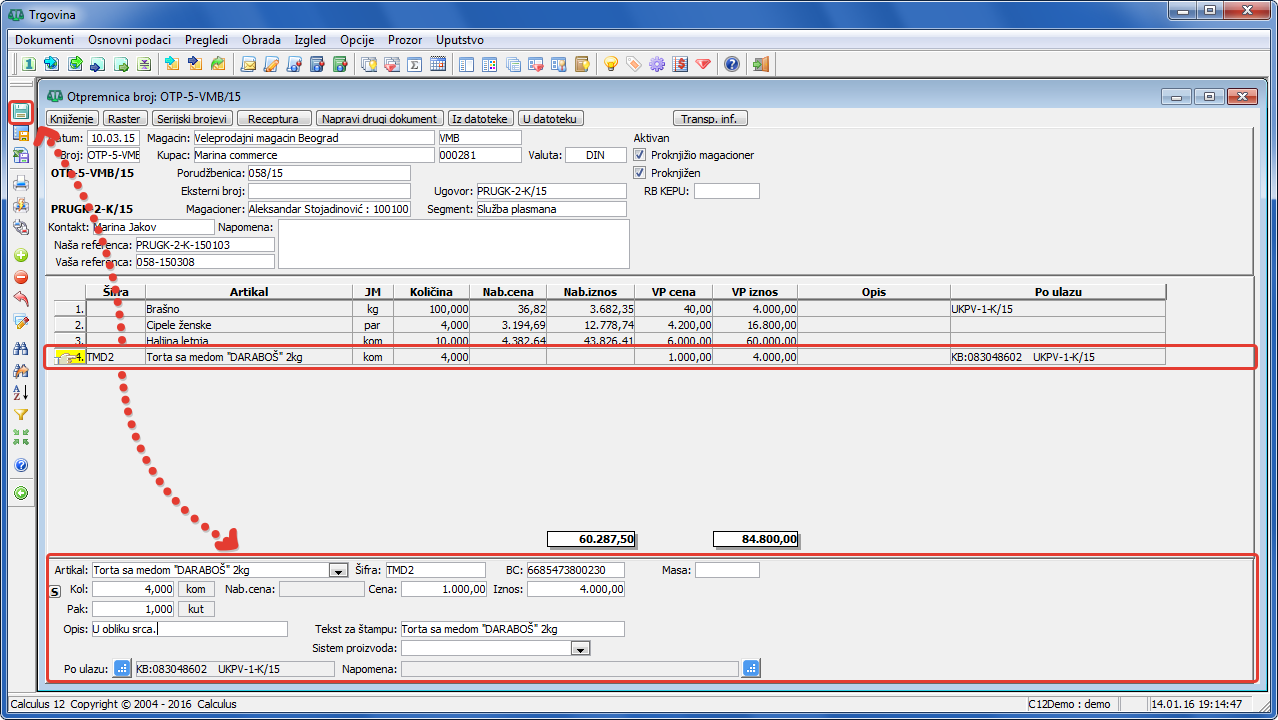Image resolution: width=1278 pixels, height=720 pixels.
Task: Click the Napravi drugi dokument button
Action: [x=380, y=118]
